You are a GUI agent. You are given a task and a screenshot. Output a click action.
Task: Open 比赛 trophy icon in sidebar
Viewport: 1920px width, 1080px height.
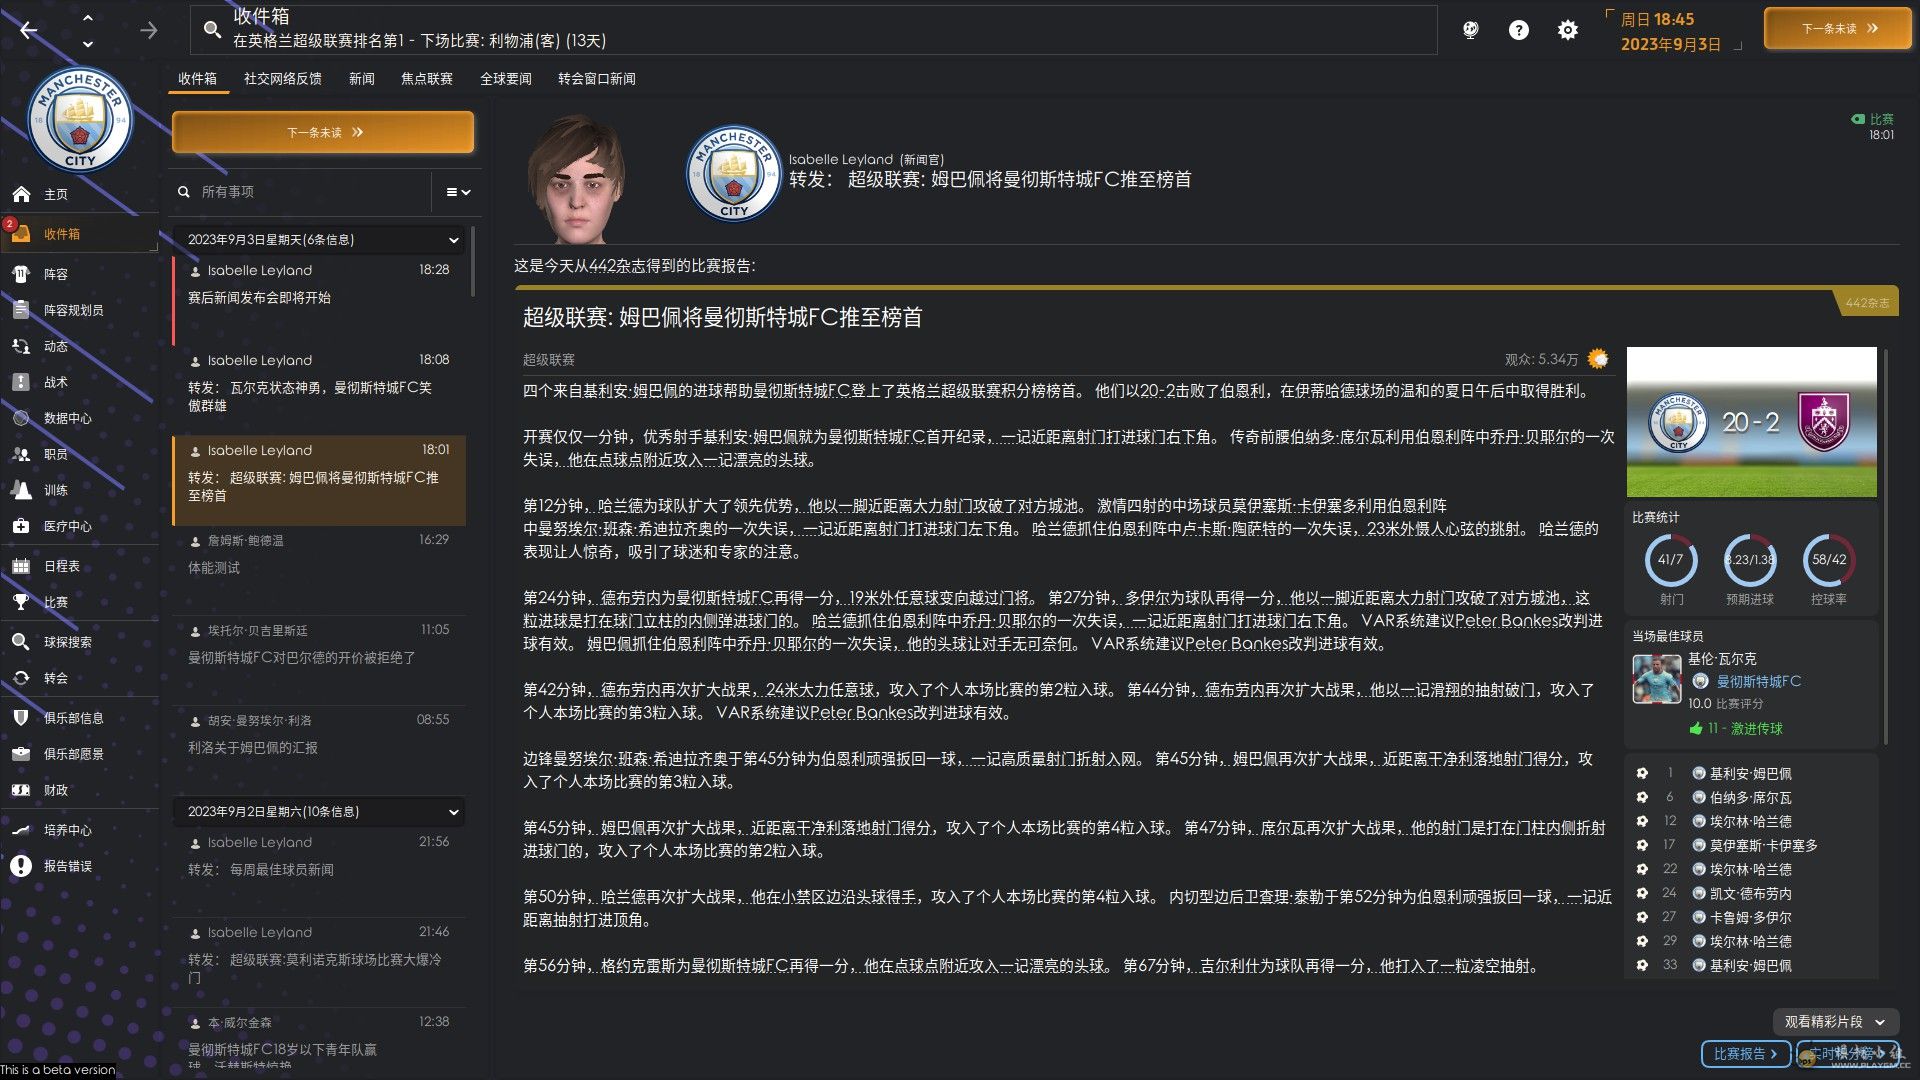21,602
